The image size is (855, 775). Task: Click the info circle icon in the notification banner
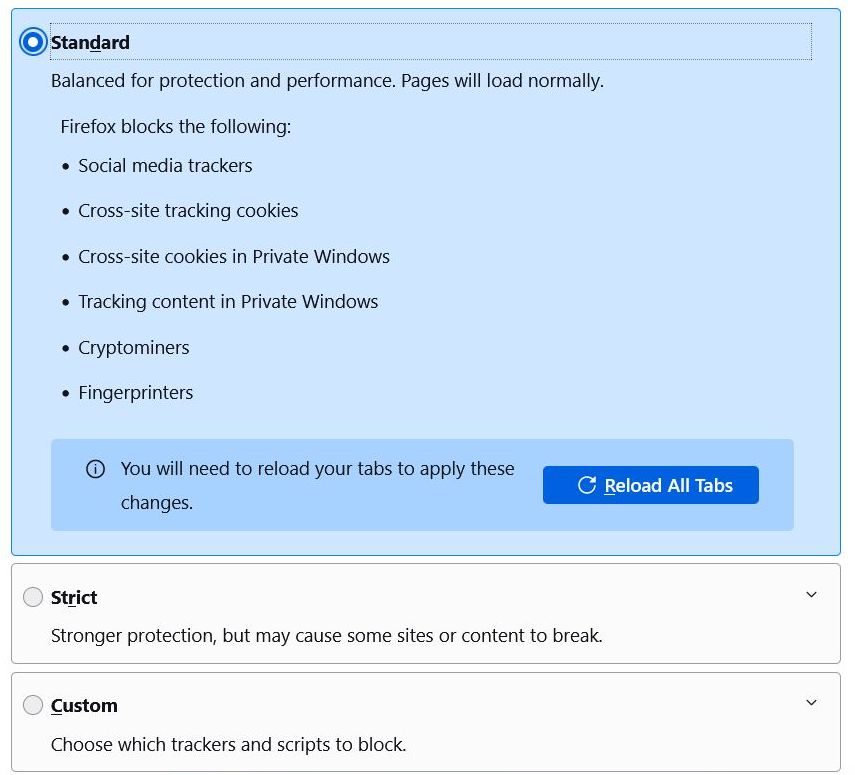pyautogui.click(x=95, y=468)
